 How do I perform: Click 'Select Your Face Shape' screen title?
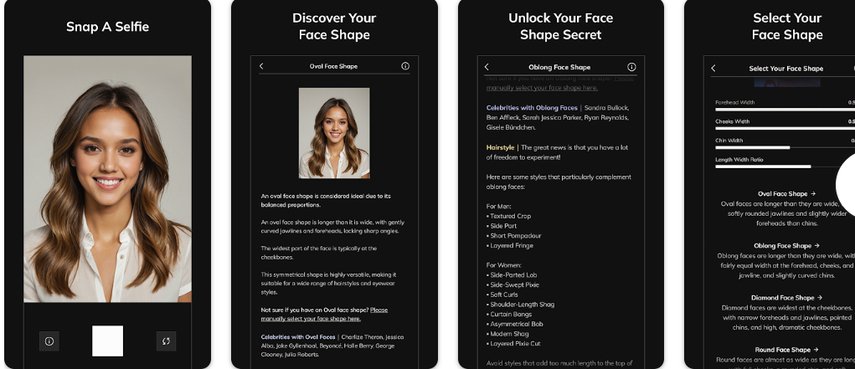click(786, 68)
